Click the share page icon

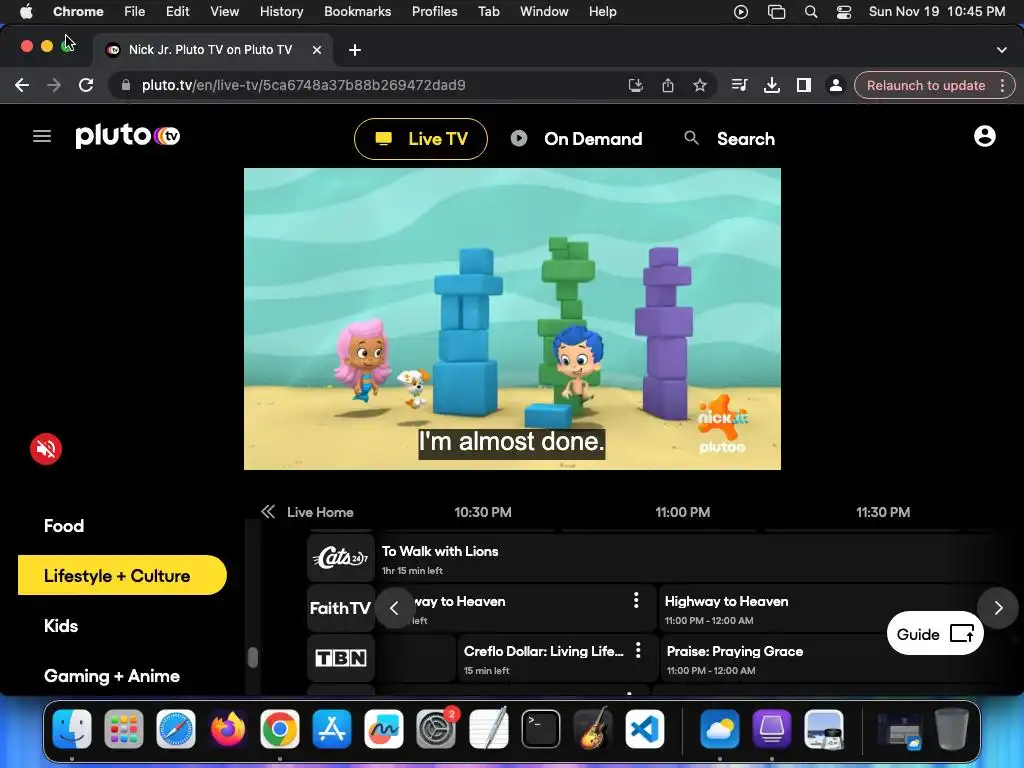(667, 85)
